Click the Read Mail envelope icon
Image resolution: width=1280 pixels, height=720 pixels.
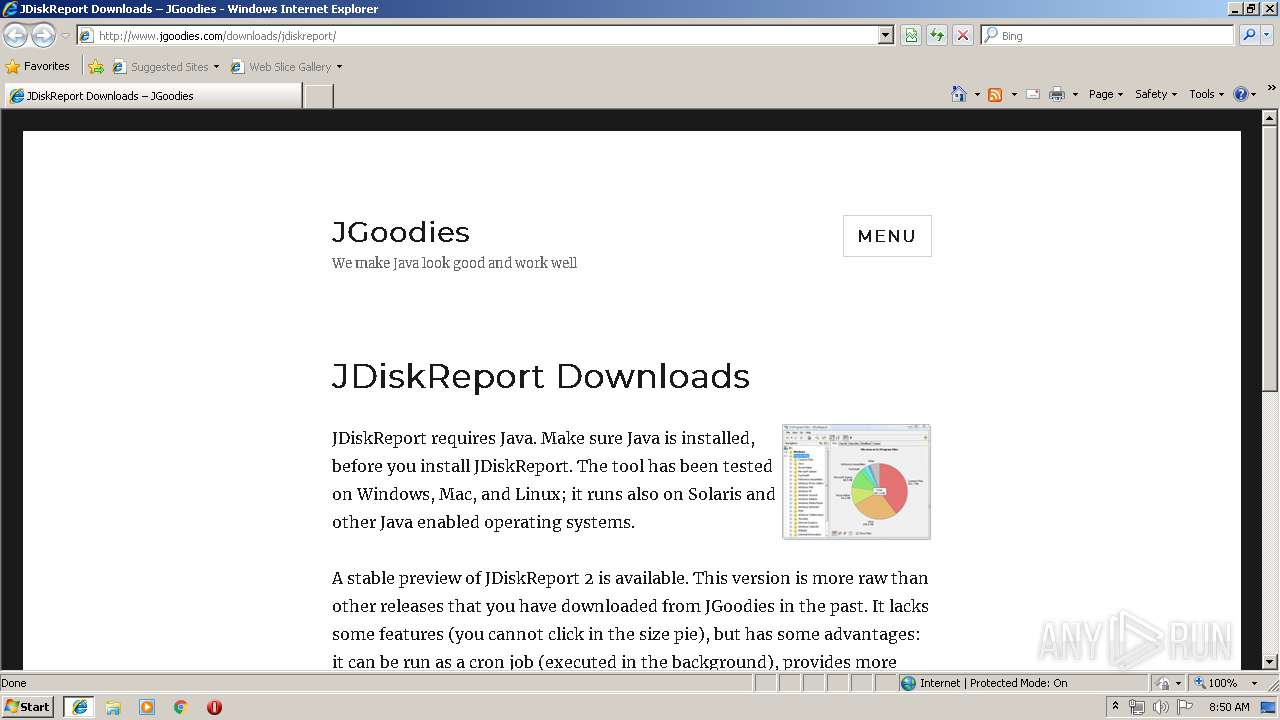pyautogui.click(x=1033, y=94)
